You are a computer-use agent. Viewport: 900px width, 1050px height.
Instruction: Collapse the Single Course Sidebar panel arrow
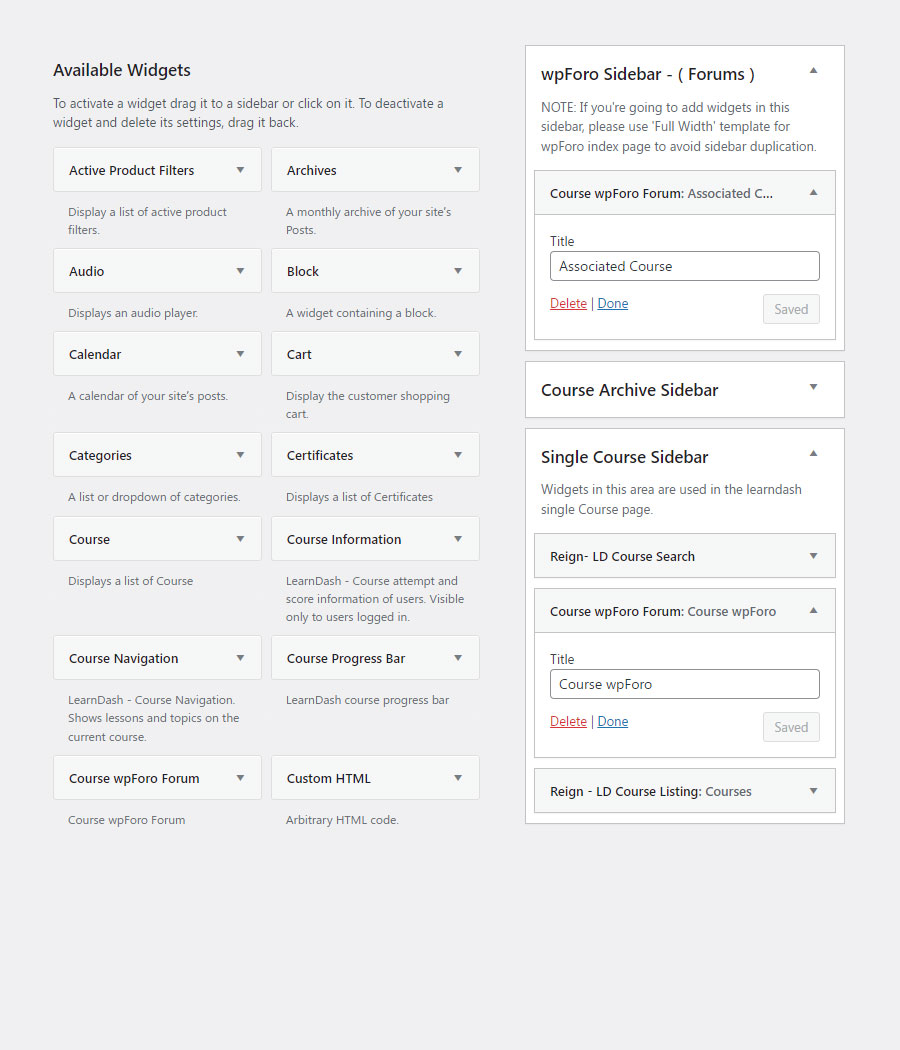(814, 453)
